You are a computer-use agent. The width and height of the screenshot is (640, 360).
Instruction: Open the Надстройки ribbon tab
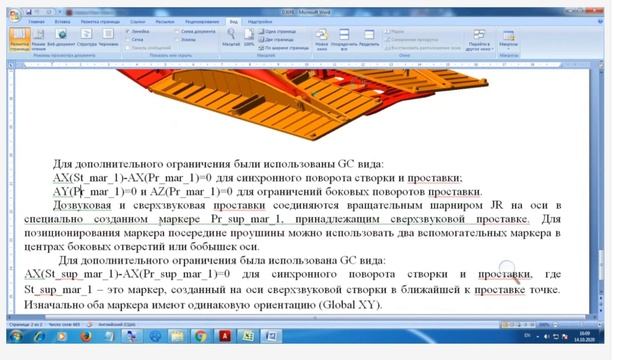[x=260, y=22]
